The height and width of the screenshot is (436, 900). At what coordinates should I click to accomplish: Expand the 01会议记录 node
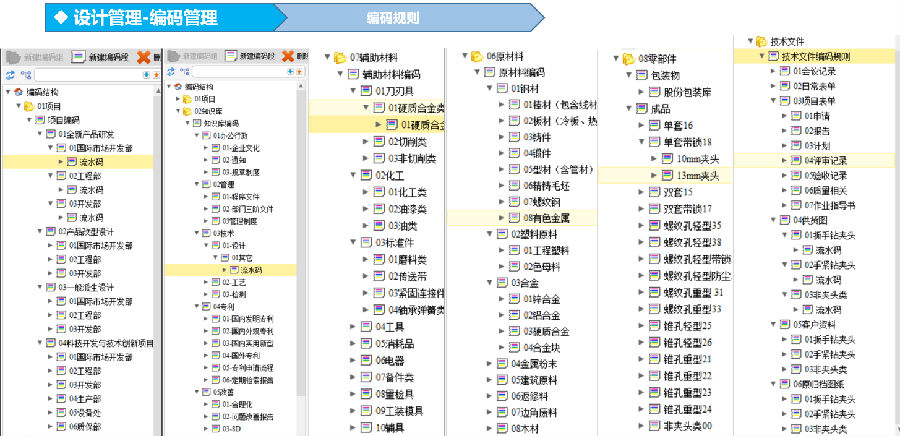point(773,71)
